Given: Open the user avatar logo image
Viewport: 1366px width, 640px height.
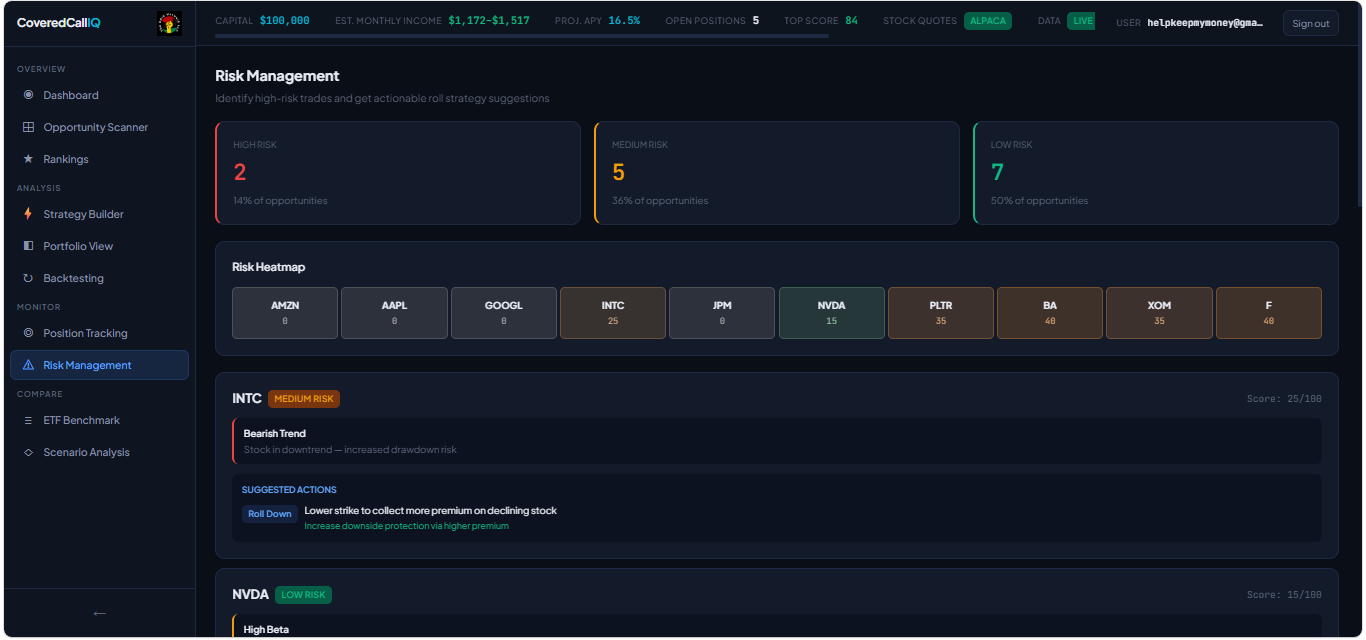Looking at the screenshot, I should click(169, 23).
